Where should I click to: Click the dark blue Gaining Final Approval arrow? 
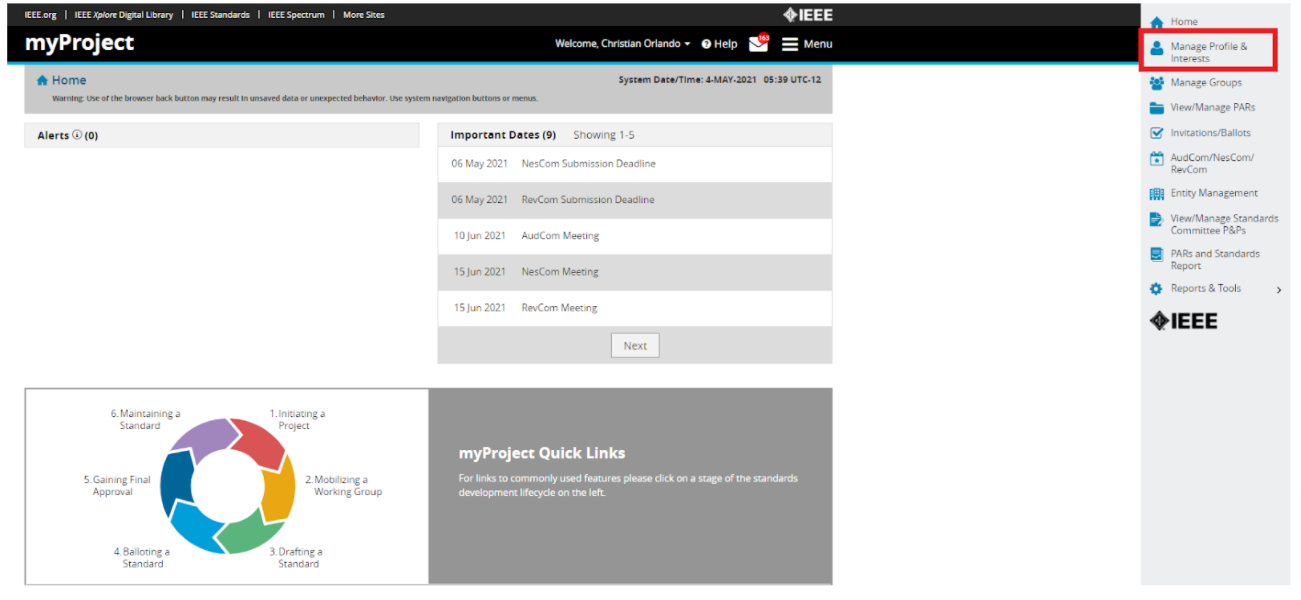point(175,482)
